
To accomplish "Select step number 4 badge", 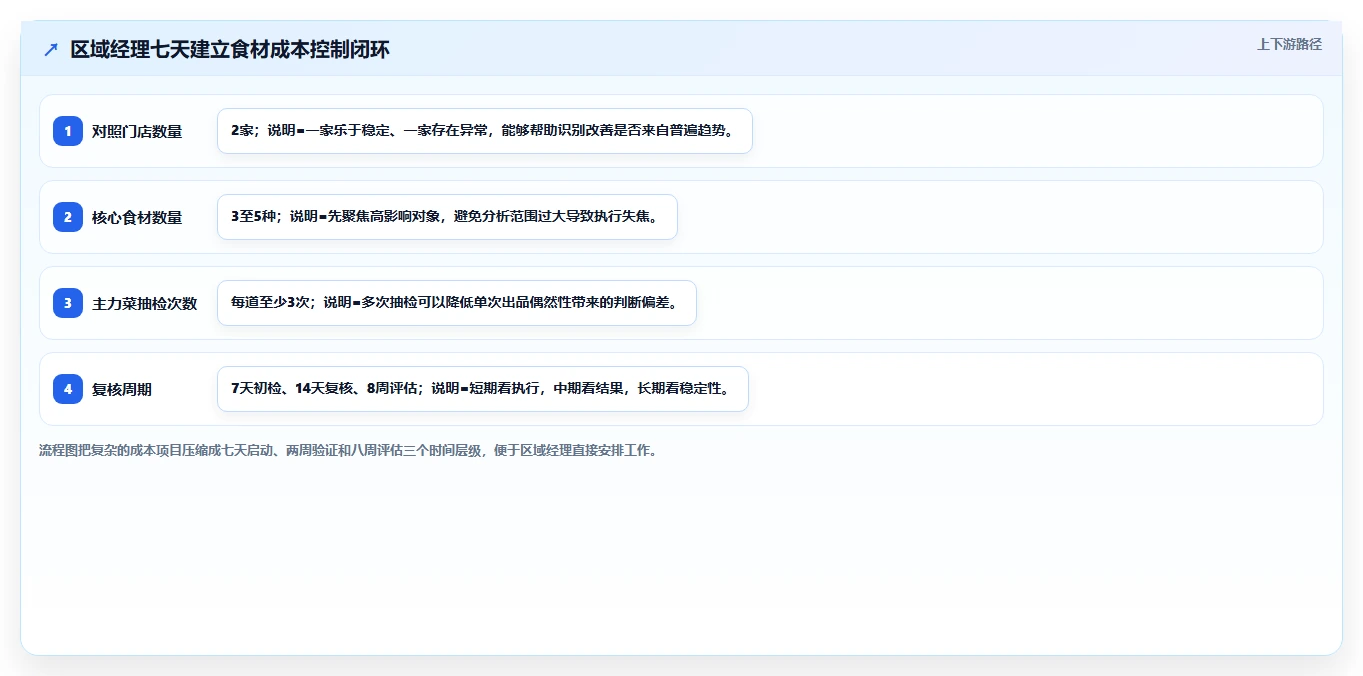I will point(68,389).
